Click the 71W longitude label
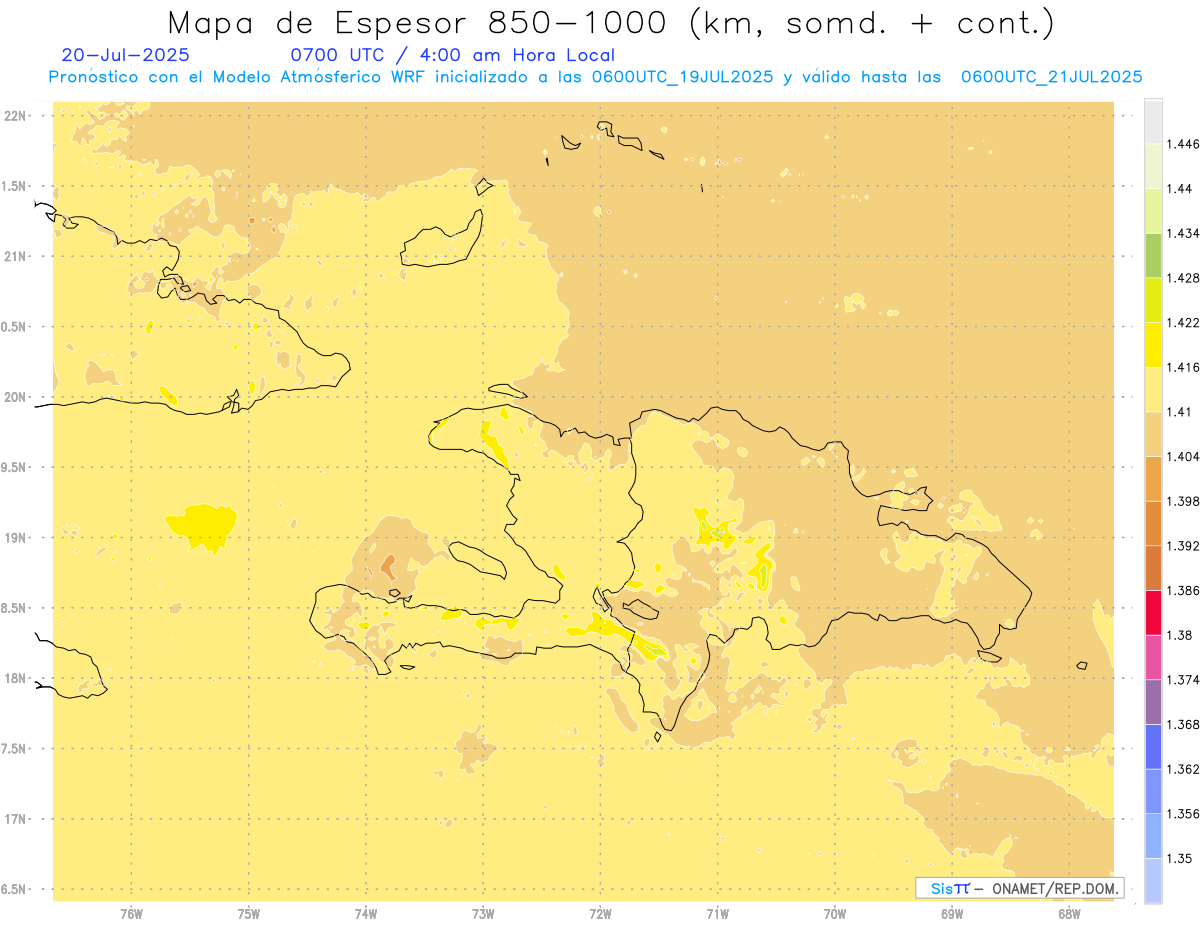1200x927 pixels. (x=717, y=913)
